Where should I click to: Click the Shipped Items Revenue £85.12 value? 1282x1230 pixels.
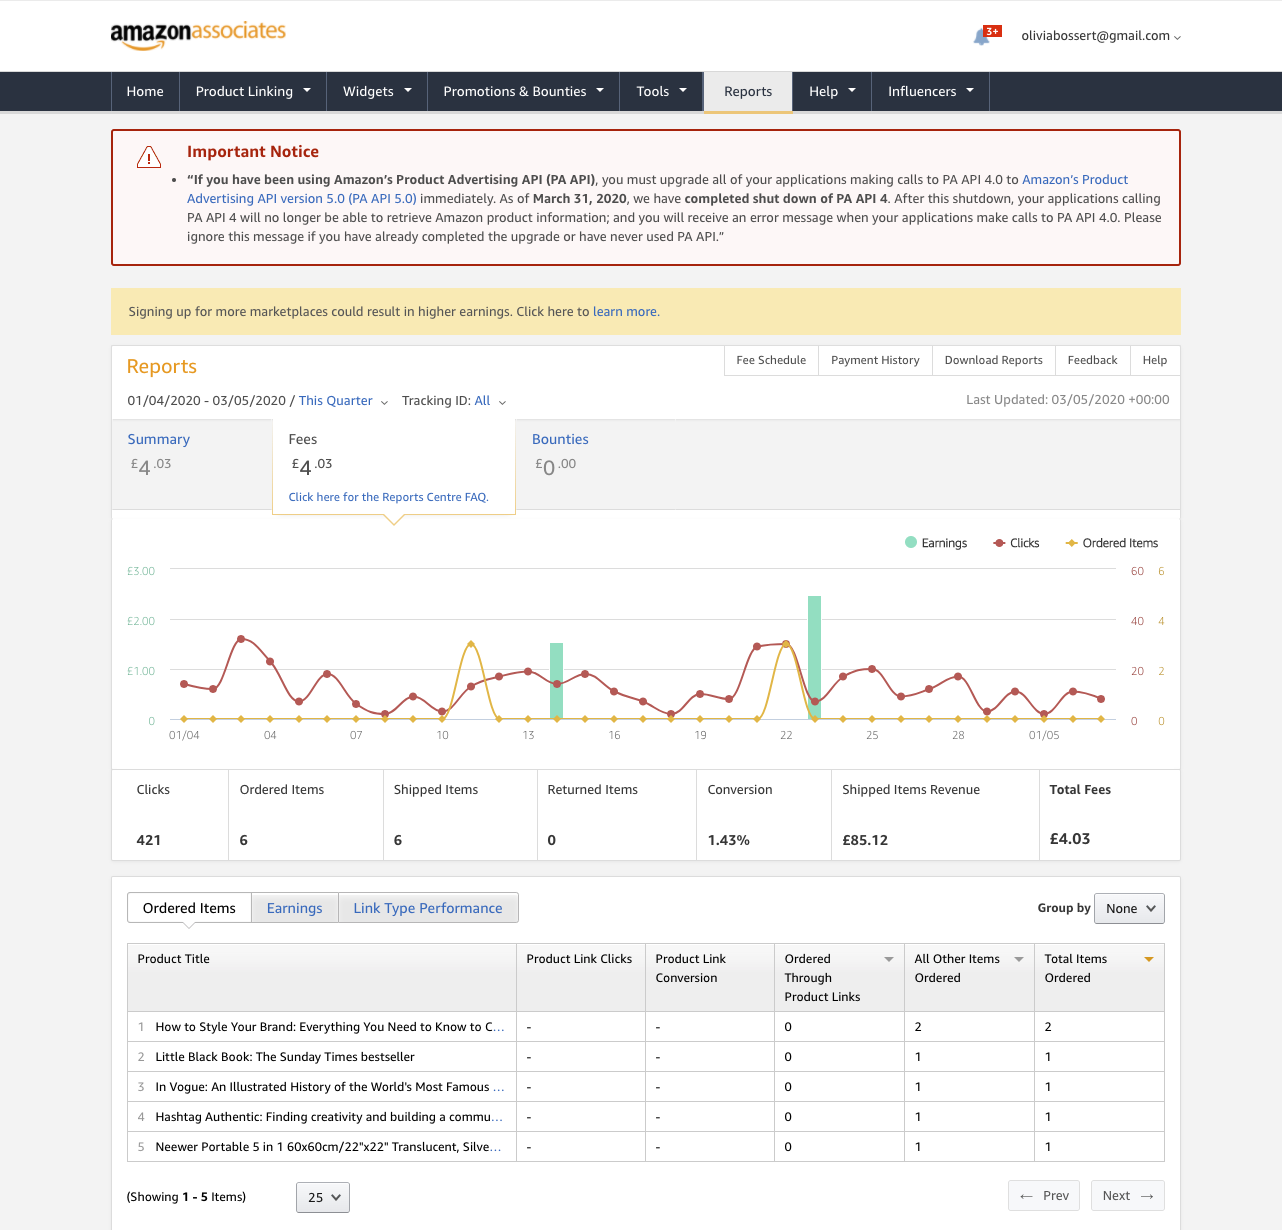click(865, 840)
